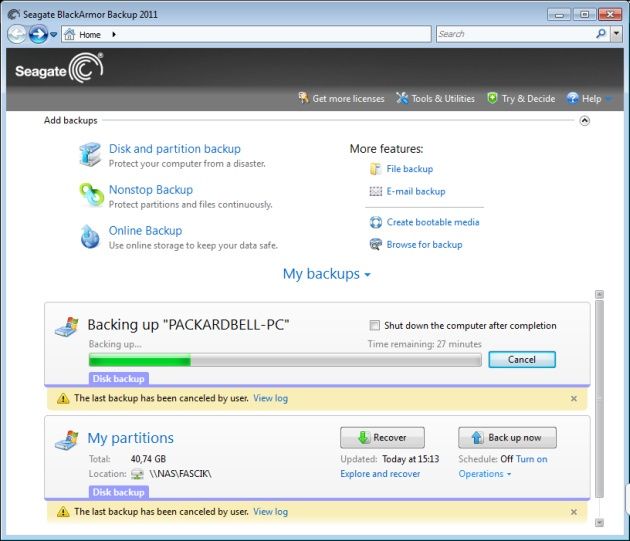The height and width of the screenshot is (541, 630).
Task: Click the Back up now button
Action: tap(507, 438)
